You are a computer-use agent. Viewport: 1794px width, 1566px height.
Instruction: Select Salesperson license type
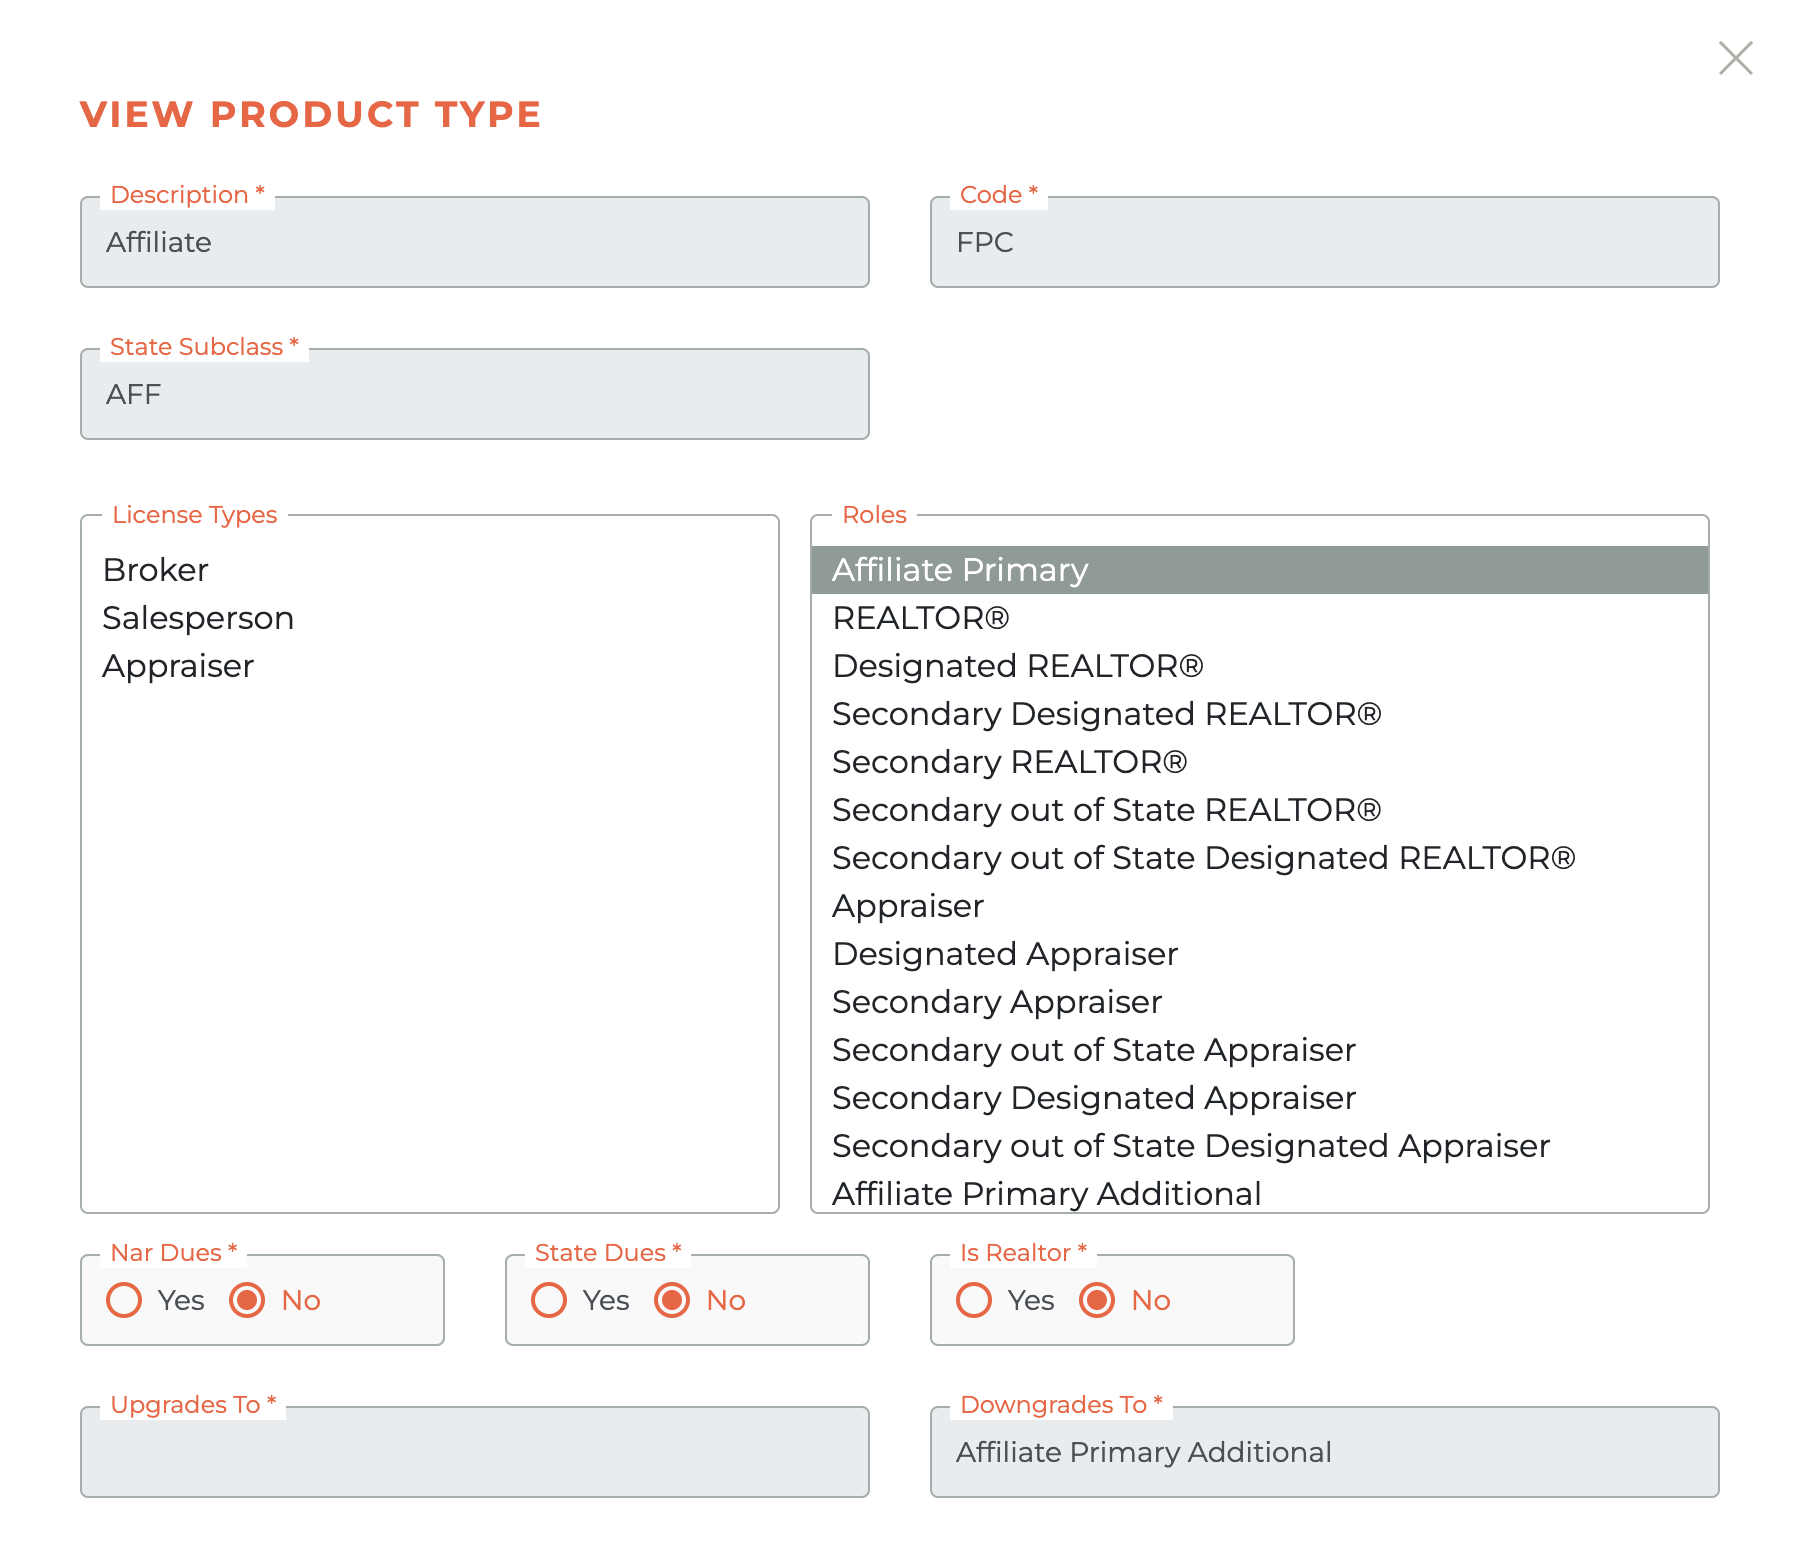[x=198, y=618]
